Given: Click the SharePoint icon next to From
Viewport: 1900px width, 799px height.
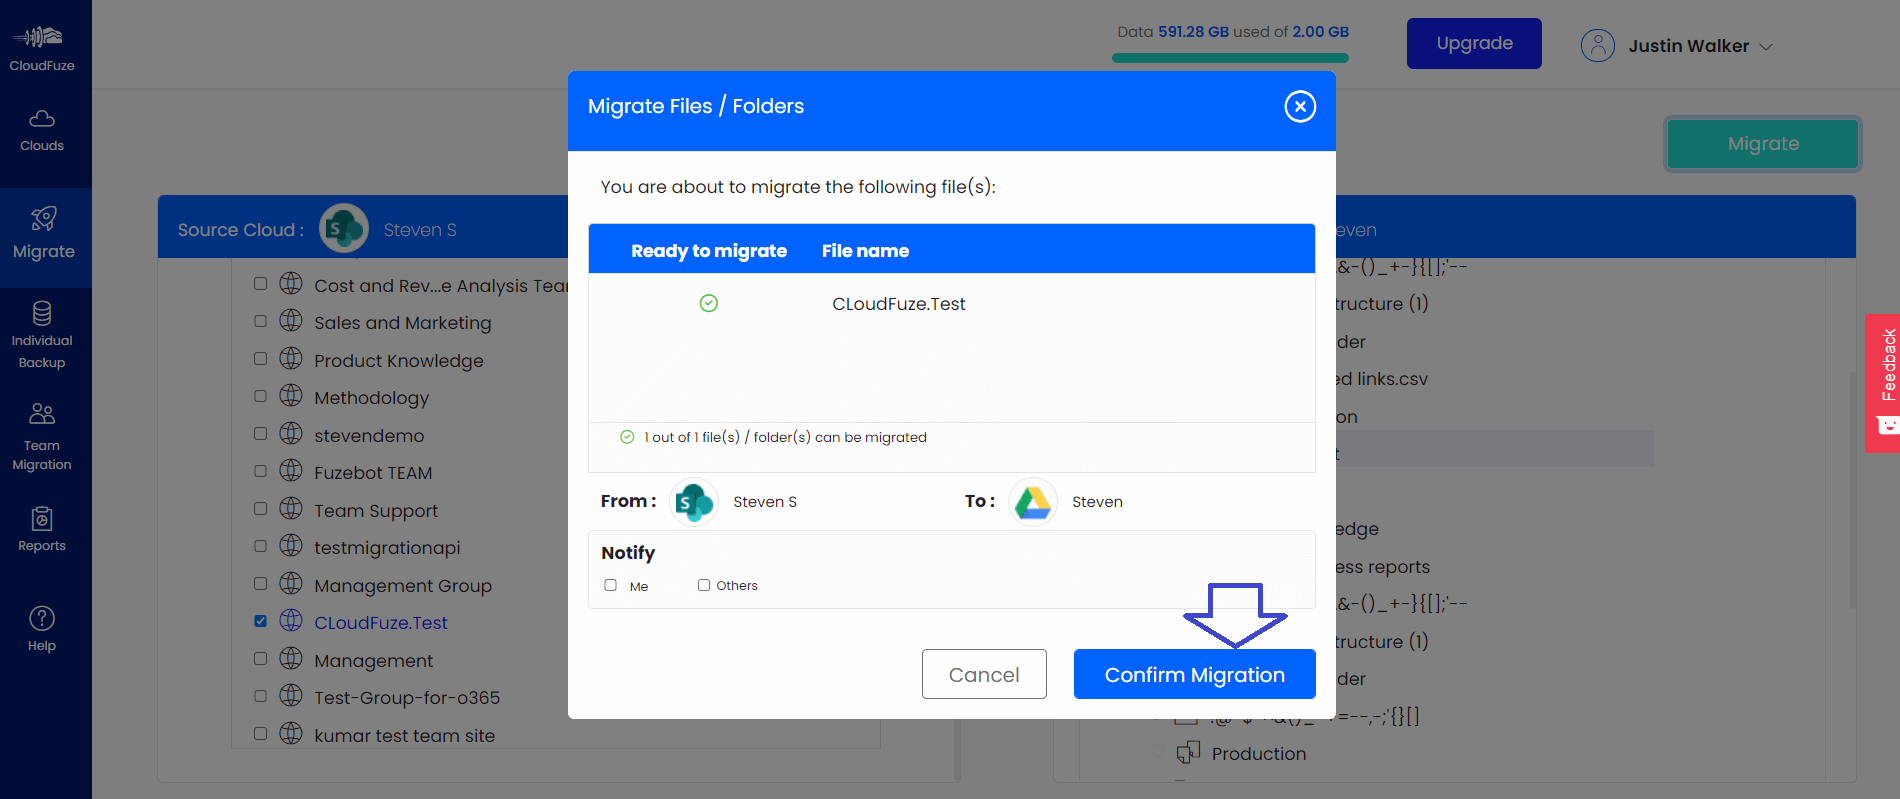Looking at the screenshot, I should click(x=693, y=502).
